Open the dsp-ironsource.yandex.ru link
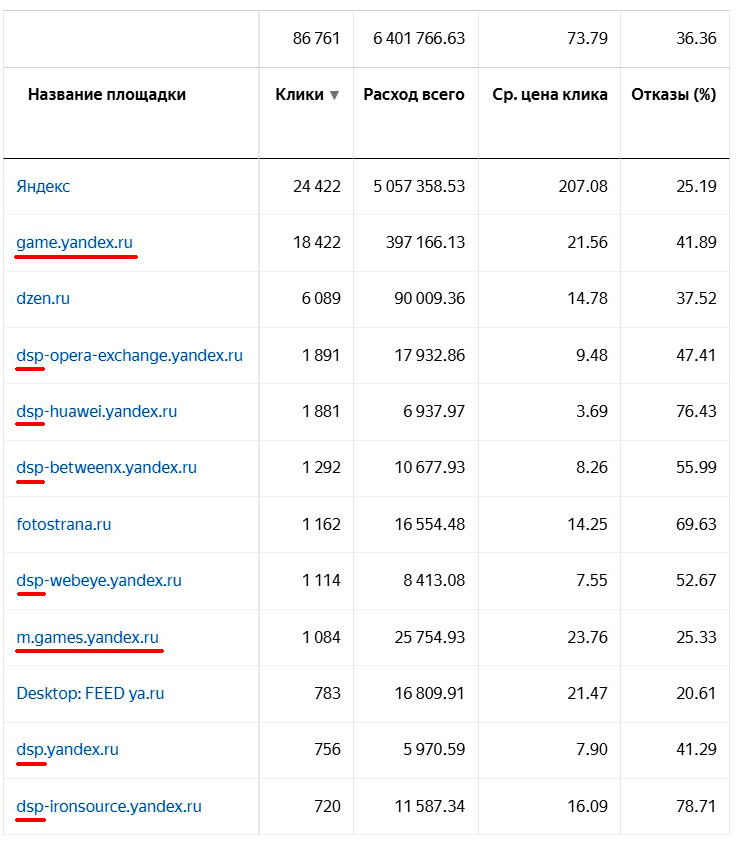 point(109,807)
